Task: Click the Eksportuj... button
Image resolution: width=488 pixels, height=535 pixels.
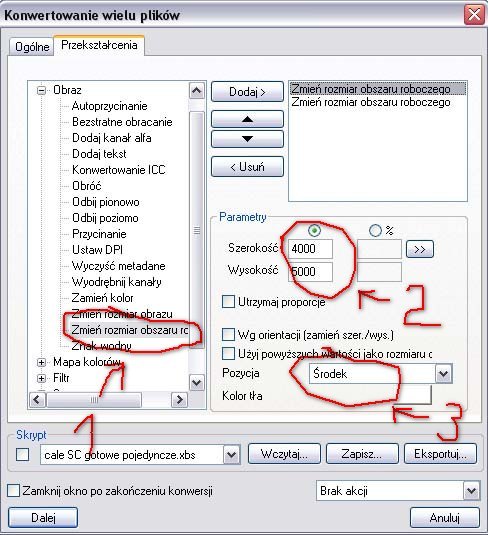Action: point(440,454)
